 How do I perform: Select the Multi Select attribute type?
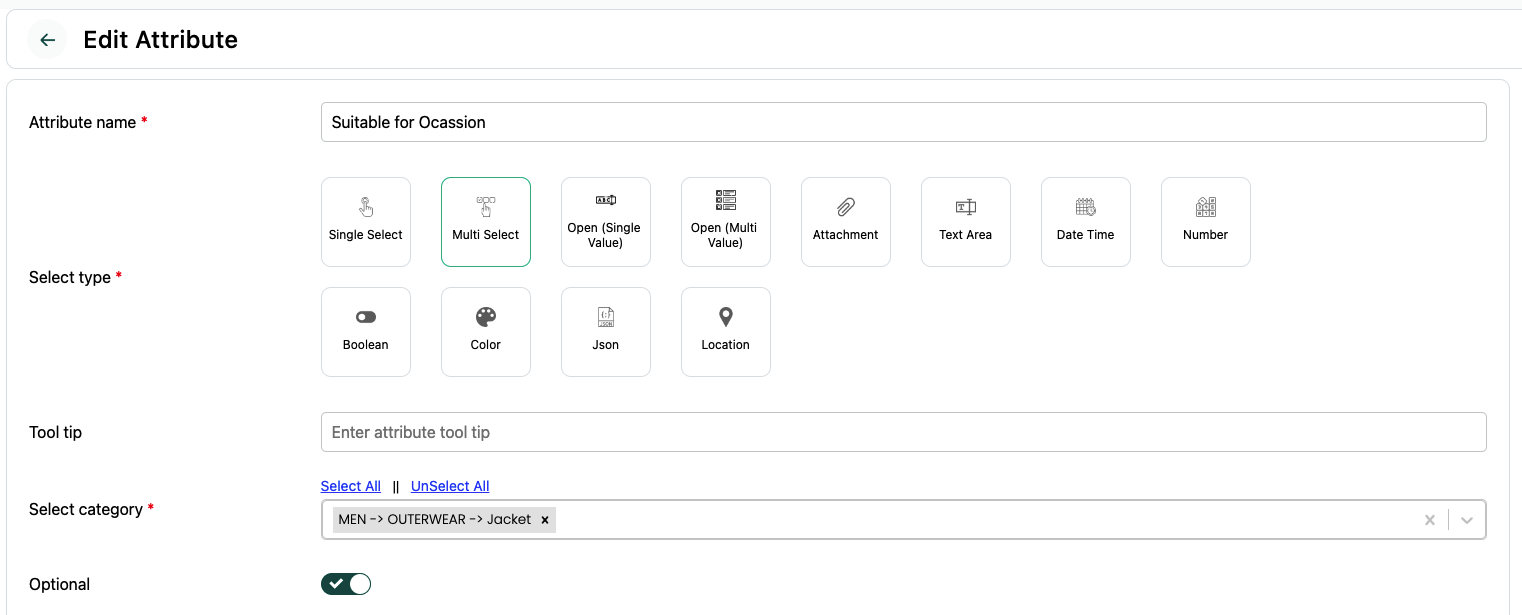(485, 221)
